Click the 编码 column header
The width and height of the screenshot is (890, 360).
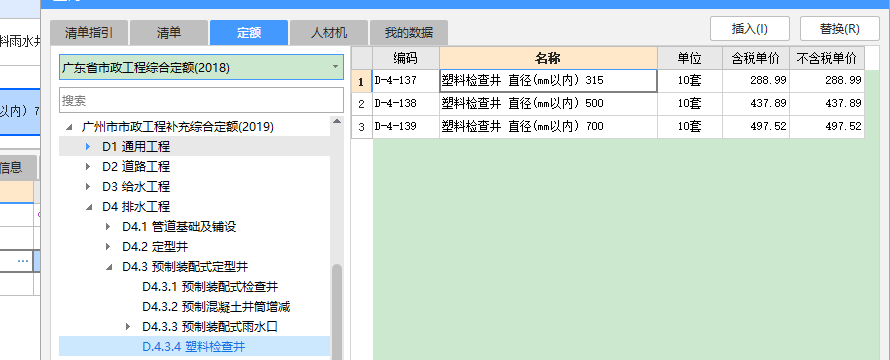(x=406, y=58)
